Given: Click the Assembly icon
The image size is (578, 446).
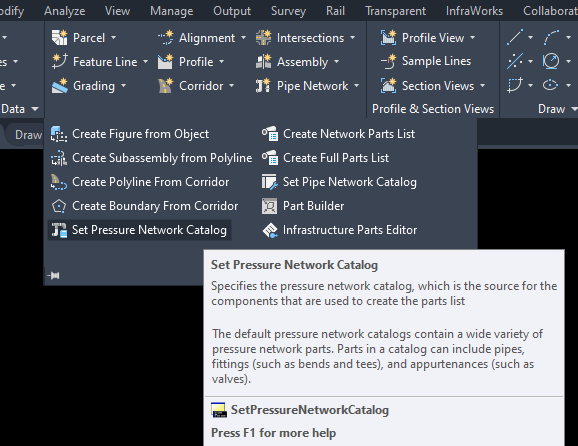Looking at the screenshot, I should [264, 62].
